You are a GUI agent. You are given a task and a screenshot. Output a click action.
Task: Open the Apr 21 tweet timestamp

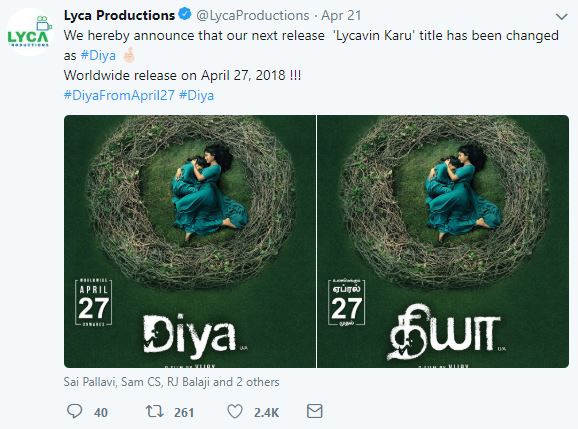(341, 15)
